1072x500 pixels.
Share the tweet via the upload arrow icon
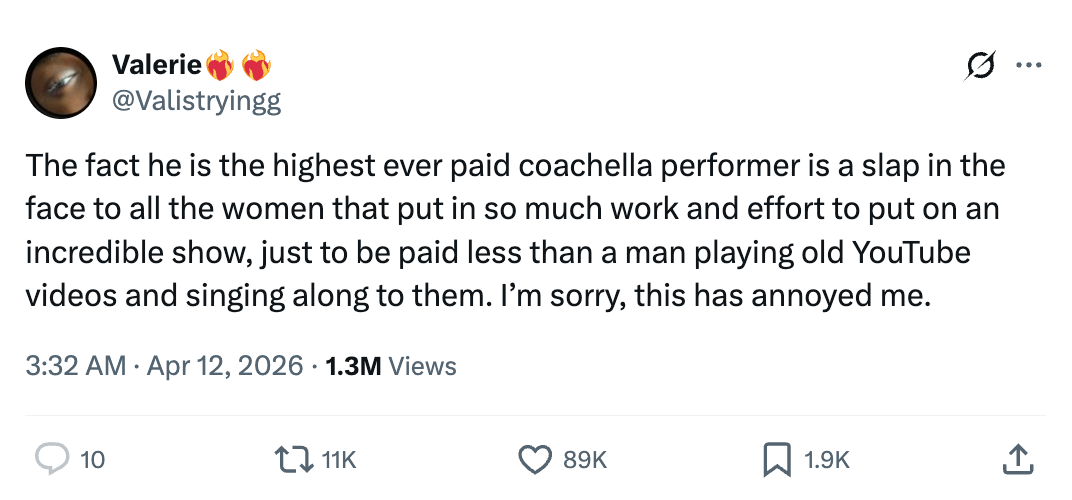[1016, 459]
